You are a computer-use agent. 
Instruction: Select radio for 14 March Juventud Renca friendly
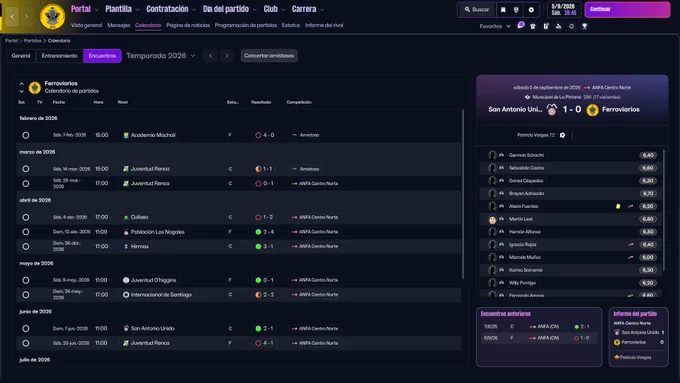point(26,169)
